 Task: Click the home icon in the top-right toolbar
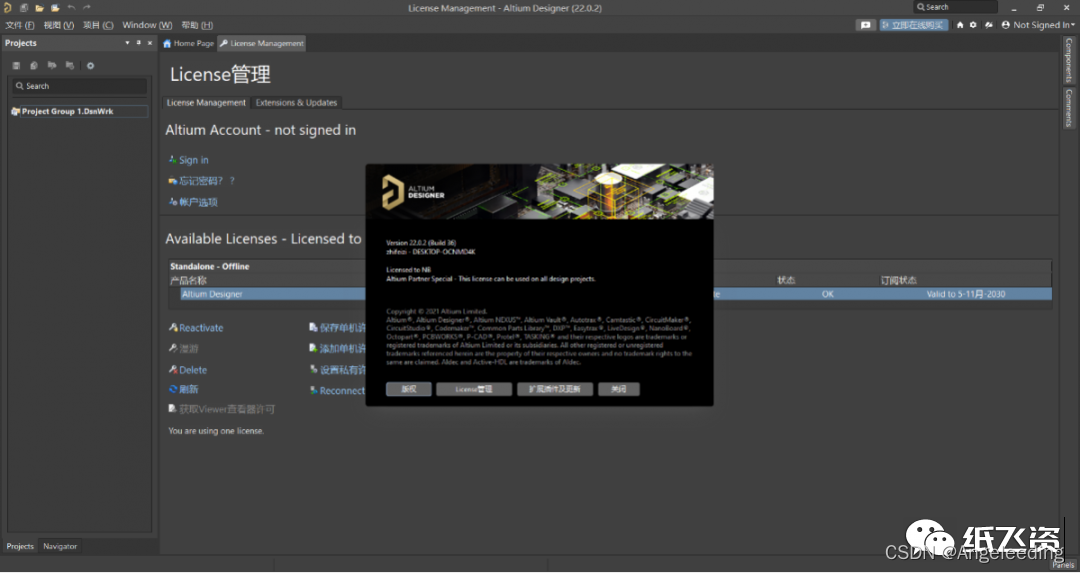[x=960, y=25]
